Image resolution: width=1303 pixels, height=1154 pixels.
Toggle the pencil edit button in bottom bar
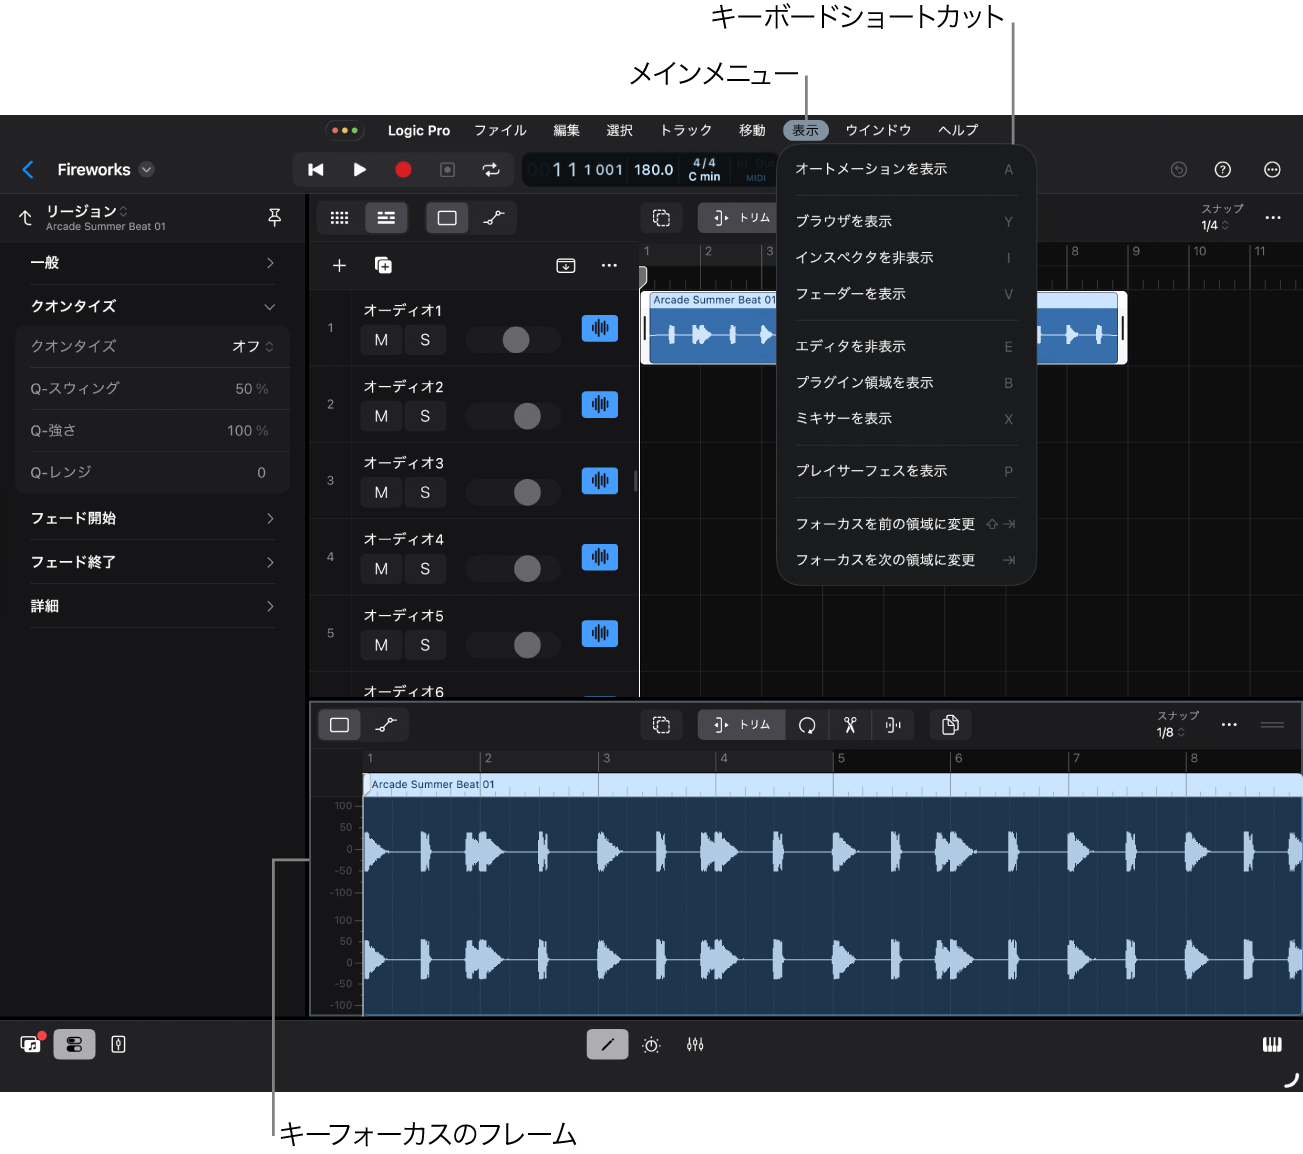pyautogui.click(x=607, y=1045)
